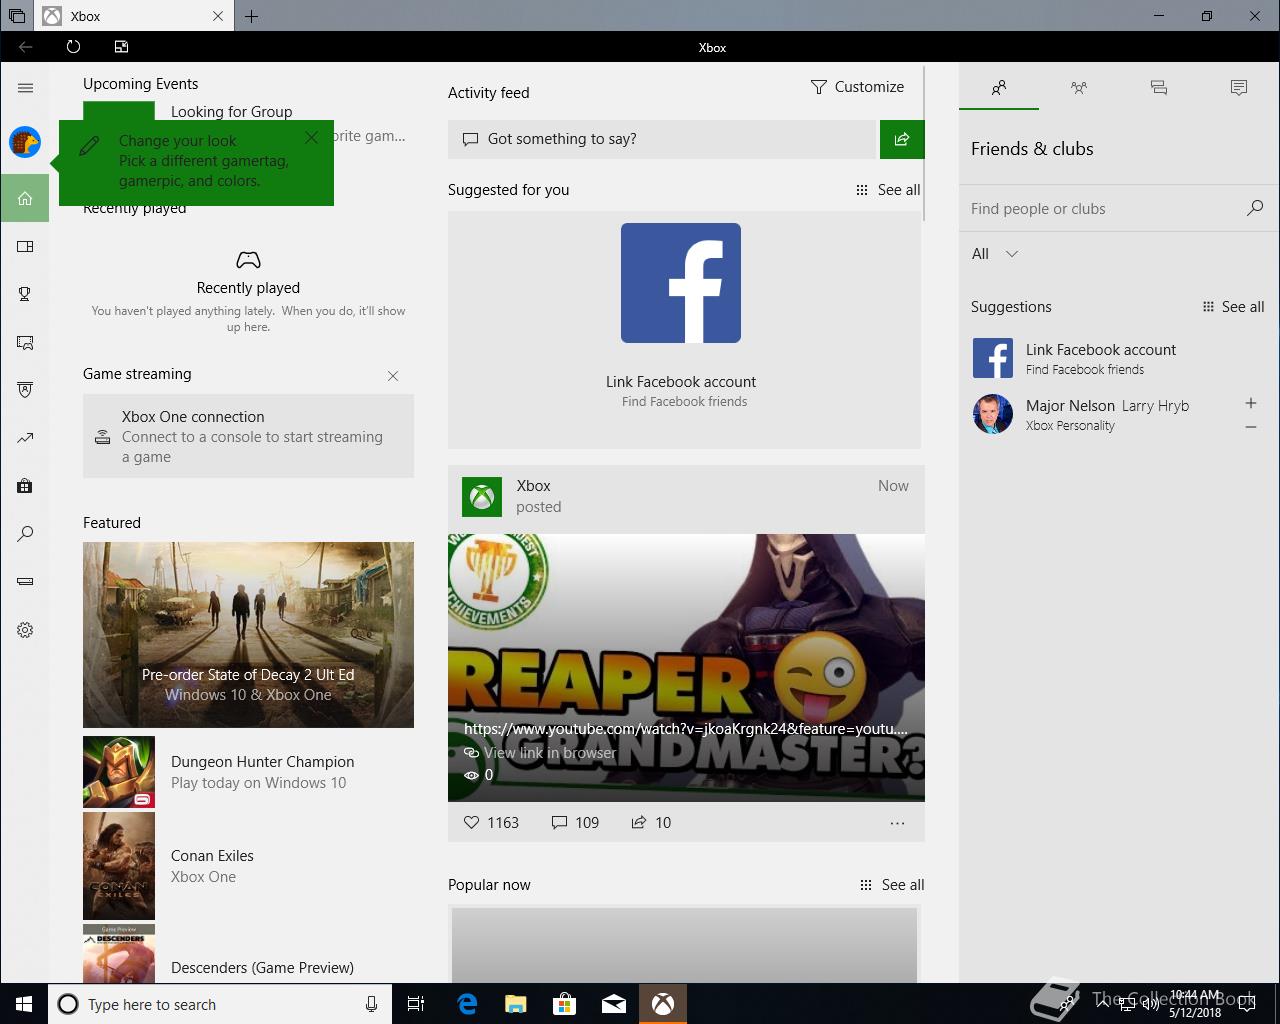The image size is (1280, 1024).
Task: Open Connection console sidebar icon
Action: click(25, 582)
